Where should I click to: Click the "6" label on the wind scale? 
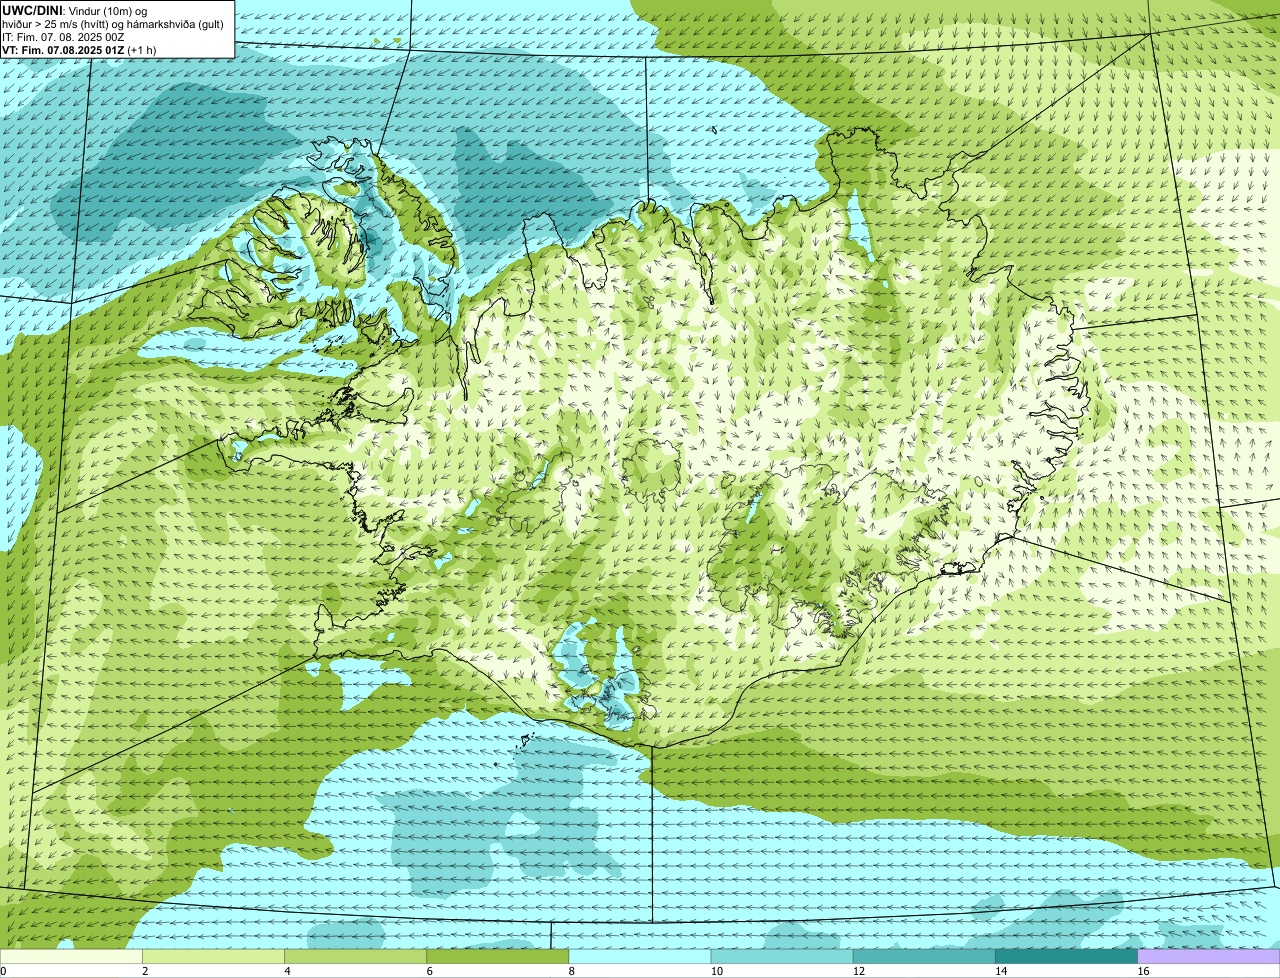429,971
